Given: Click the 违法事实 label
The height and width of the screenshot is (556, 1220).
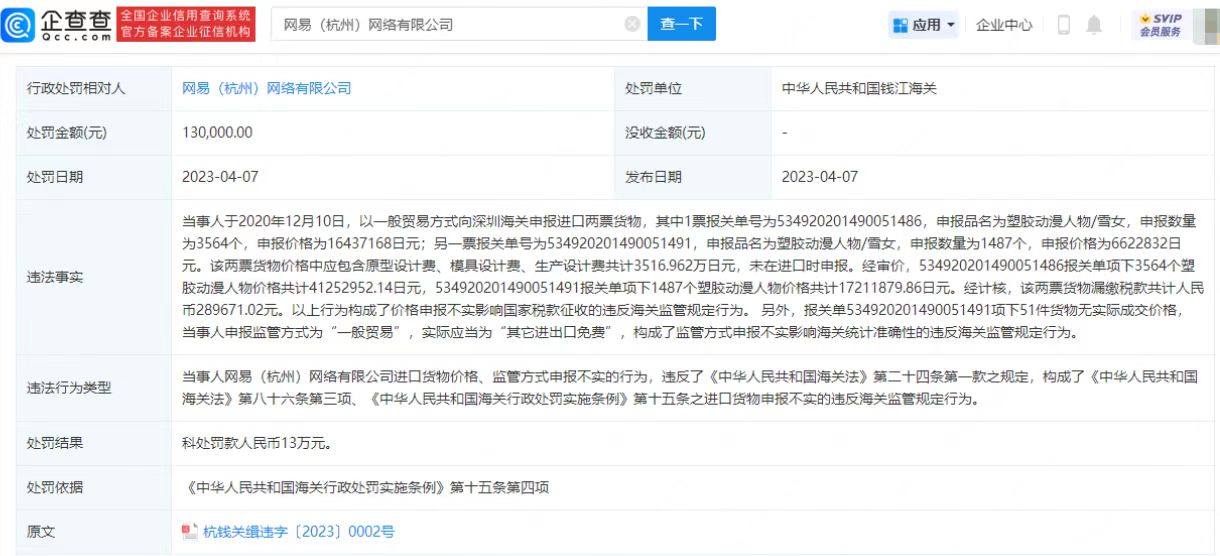Looking at the screenshot, I should pyautogui.click(x=55, y=277).
